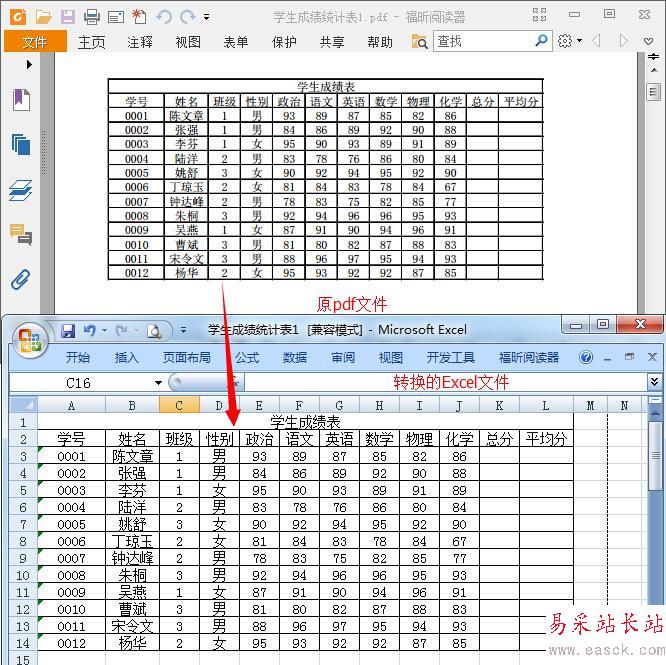666x665 pixels.
Task: Open the bookmarks panel in Foxit sidebar
Action: click(x=21, y=100)
